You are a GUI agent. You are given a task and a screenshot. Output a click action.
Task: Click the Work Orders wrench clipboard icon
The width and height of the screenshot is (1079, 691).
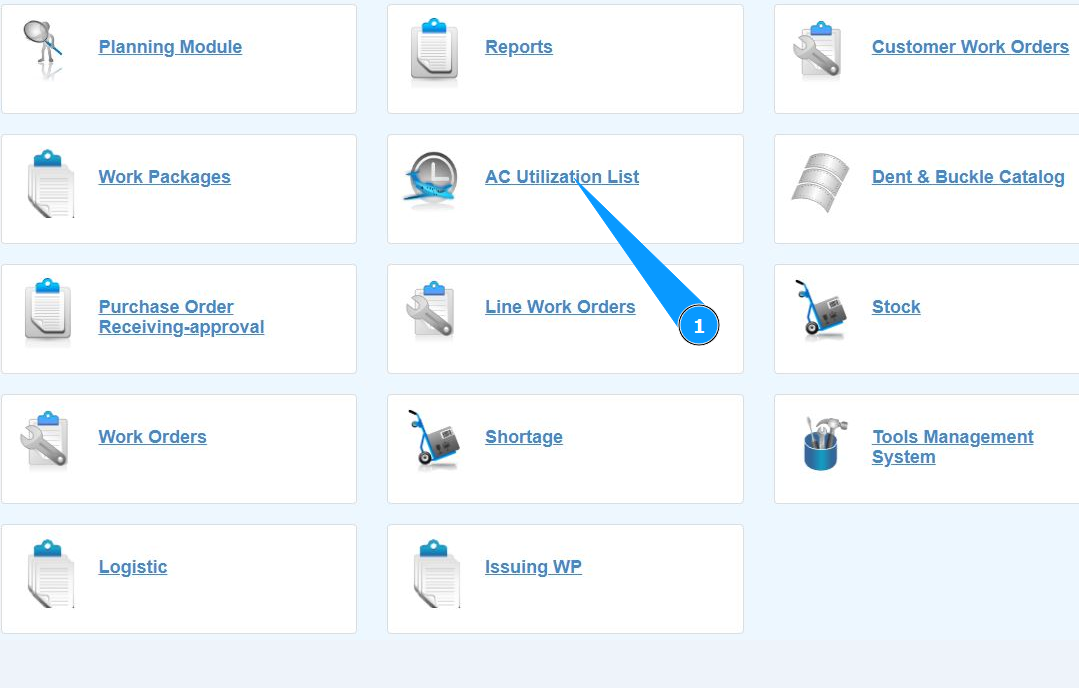pyautogui.click(x=45, y=439)
